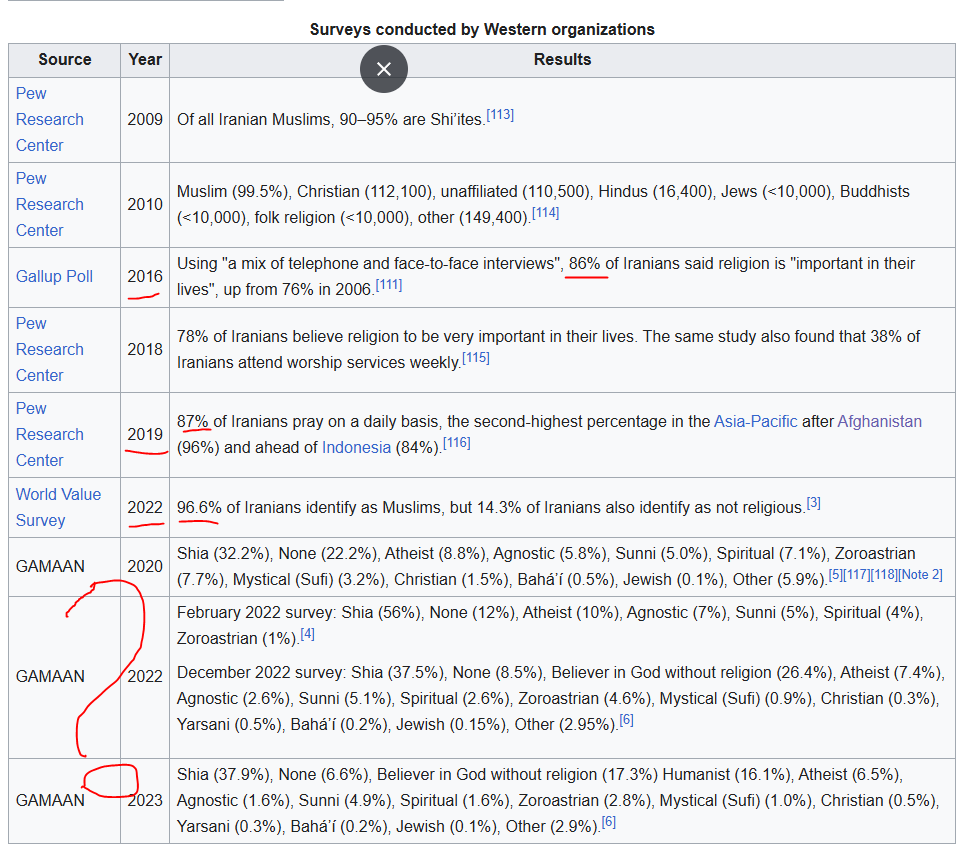Image resolution: width=966 pixels, height=853 pixels.
Task: Follow the Indonesia link
Action: click(x=356, y=448)
